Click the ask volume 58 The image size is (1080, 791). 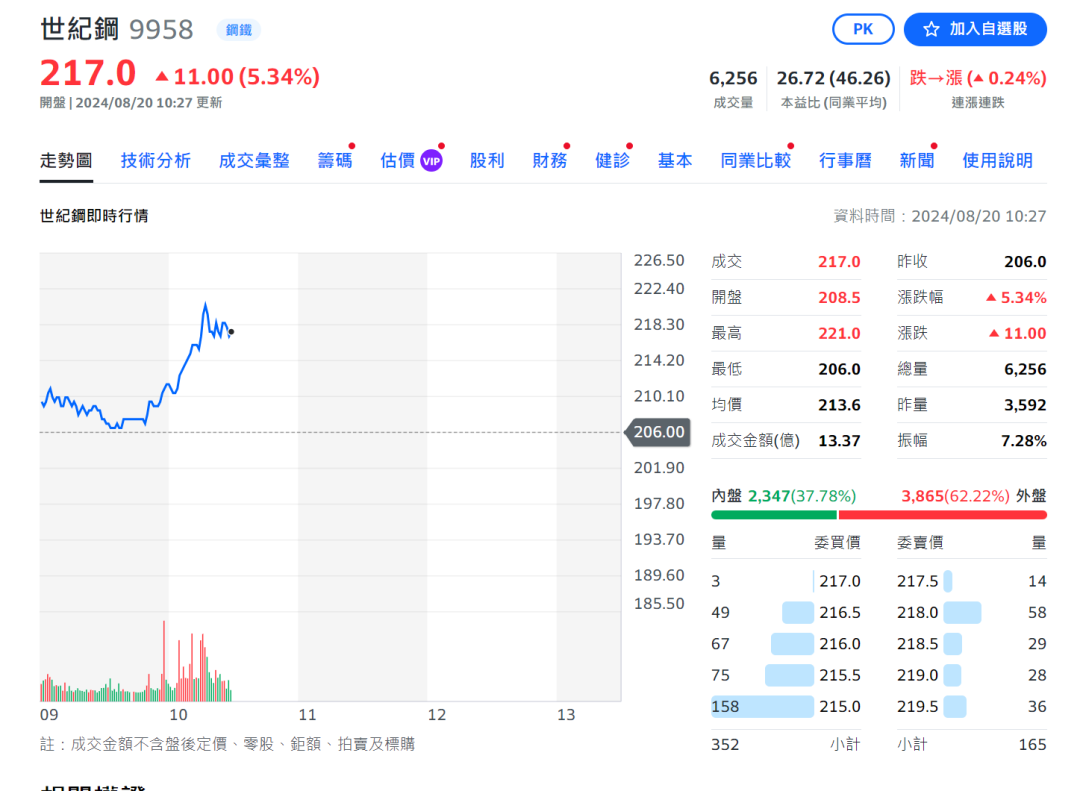[x=1037, y=613]
